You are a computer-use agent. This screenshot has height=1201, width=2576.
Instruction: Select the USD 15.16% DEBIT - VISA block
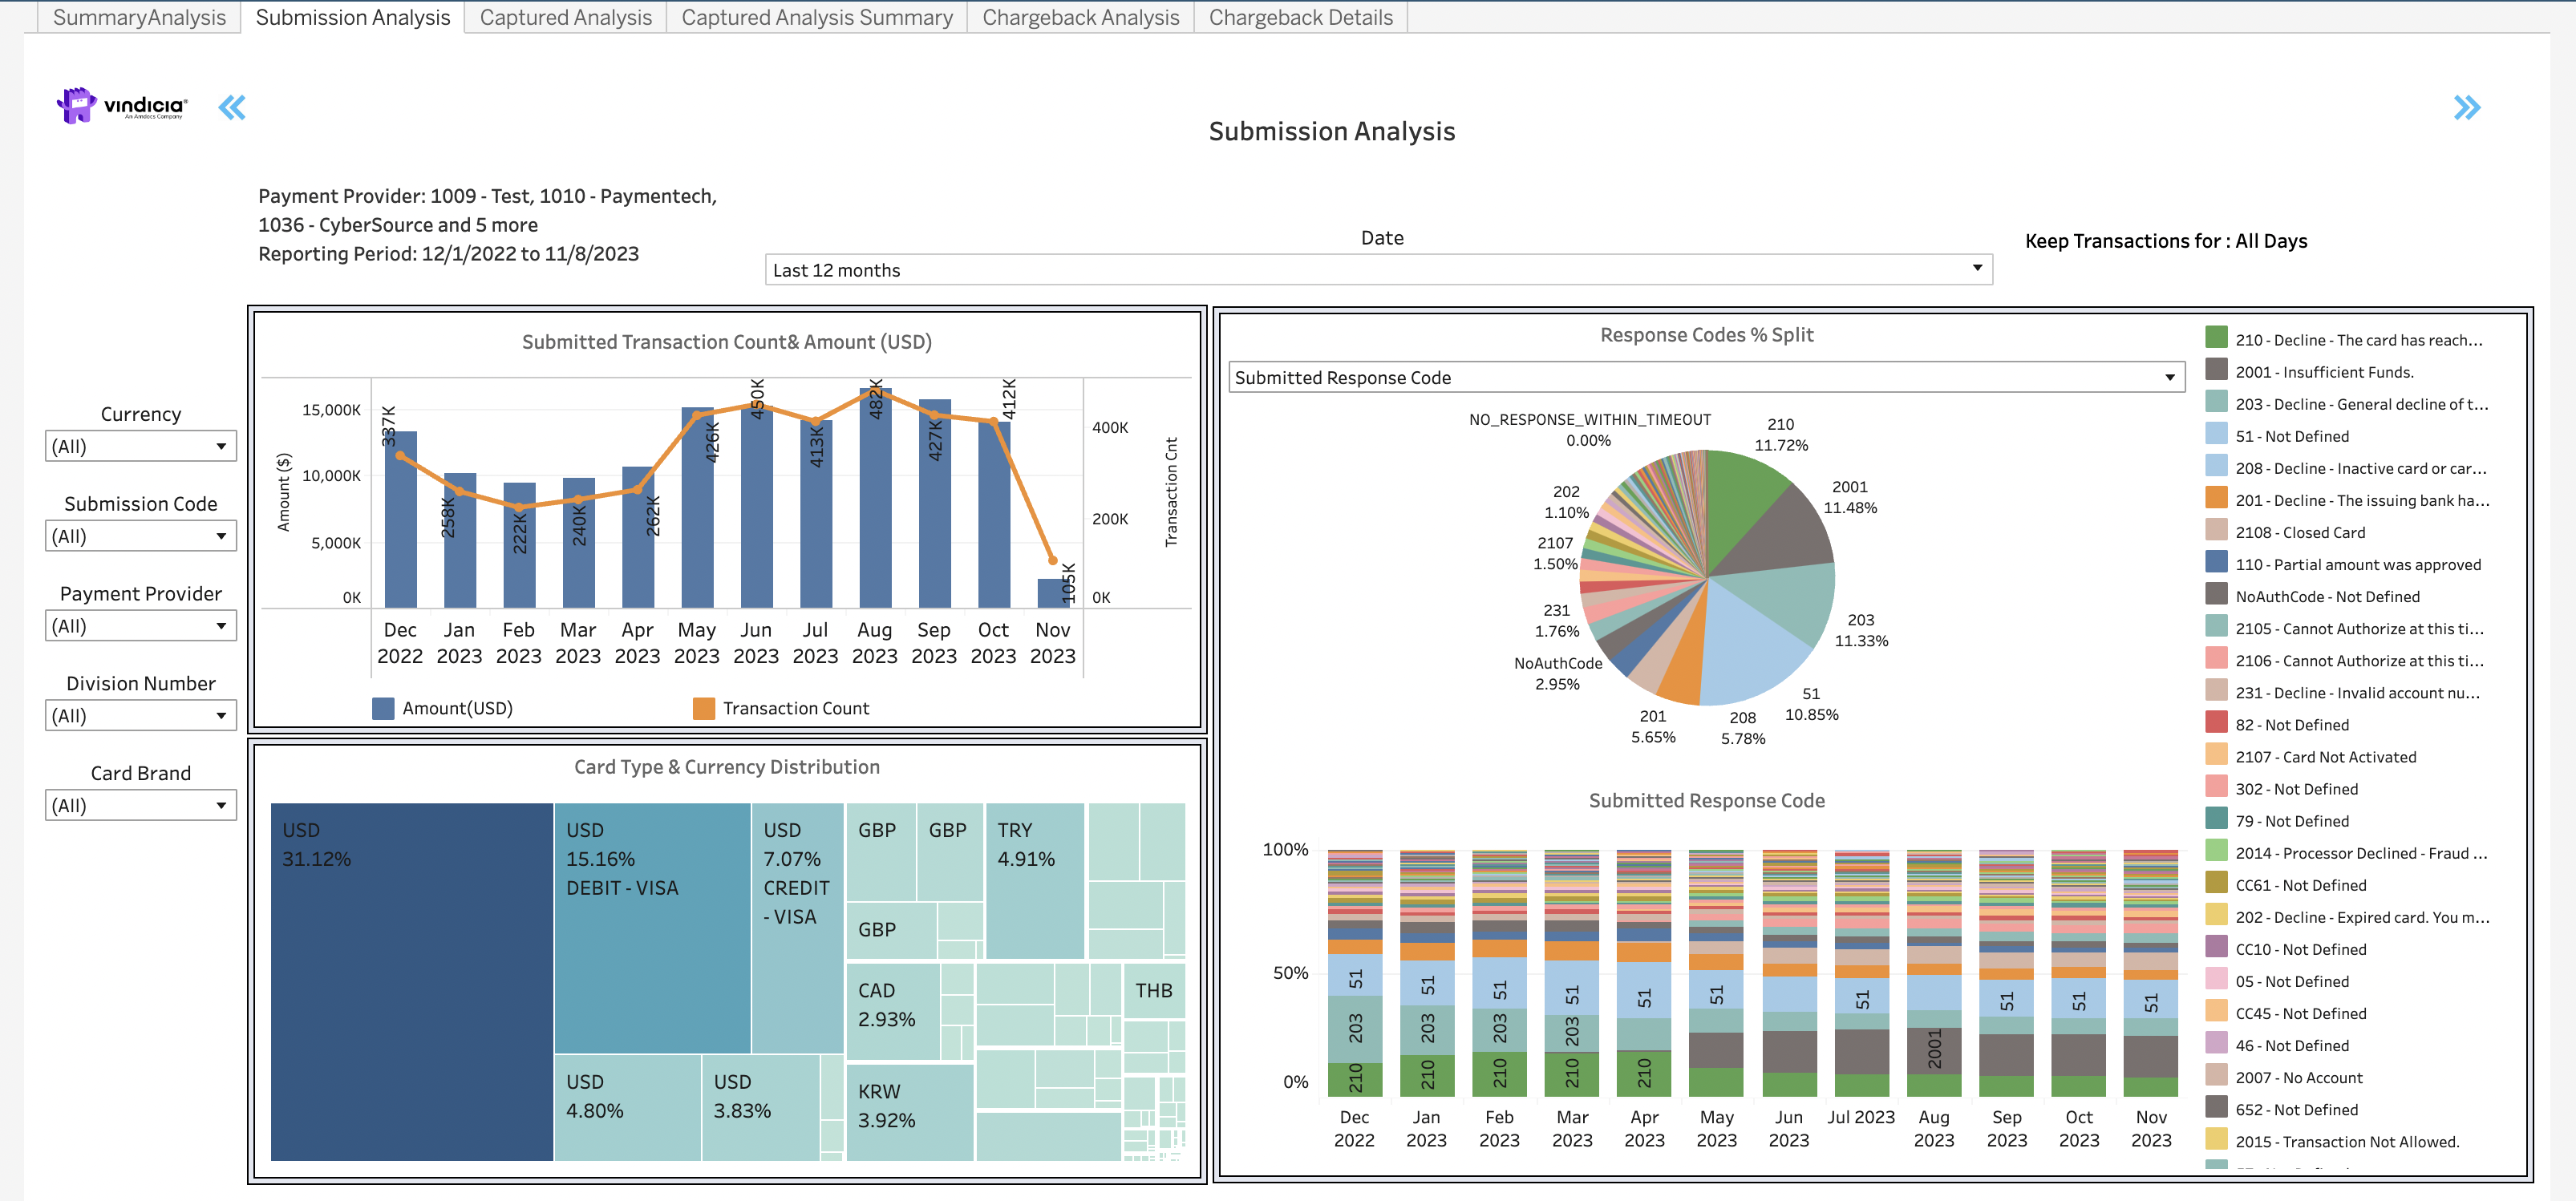[x=652, y=927]
